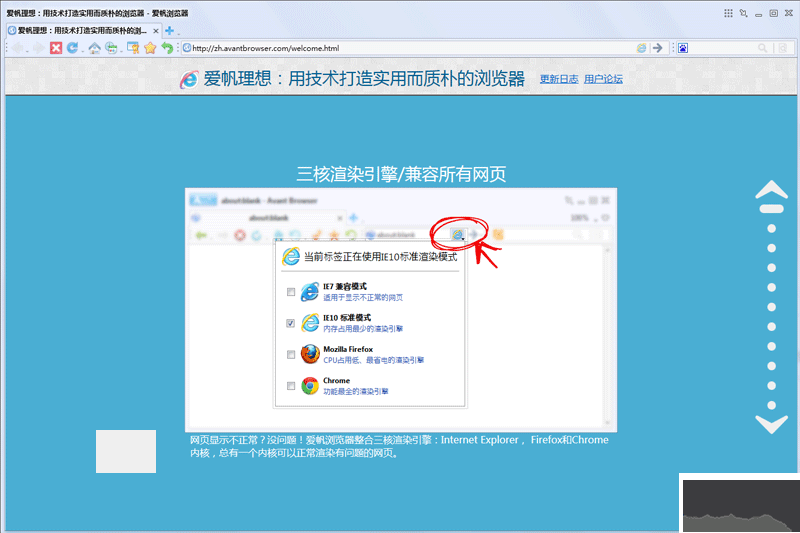Viewport: 800px width, 533px height.
Task: Expand the history button dropdown arrow
Action: 121,51
